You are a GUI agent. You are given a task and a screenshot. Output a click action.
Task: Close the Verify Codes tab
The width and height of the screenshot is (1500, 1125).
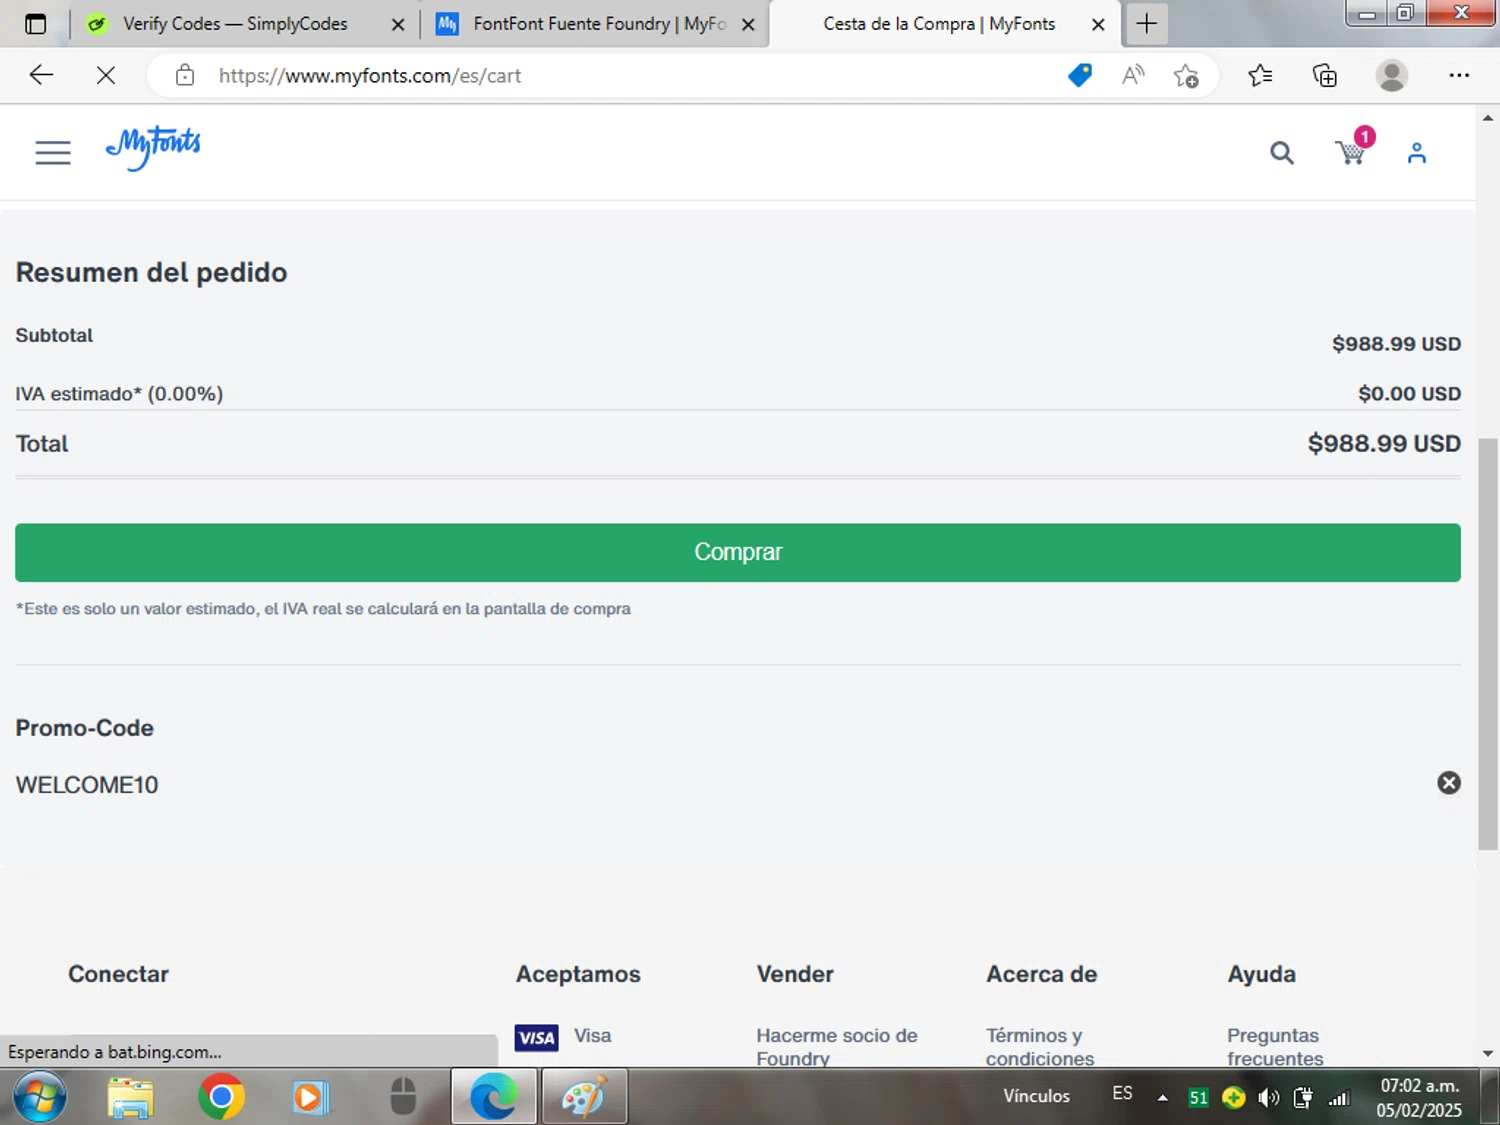click(x=398, y=25)
